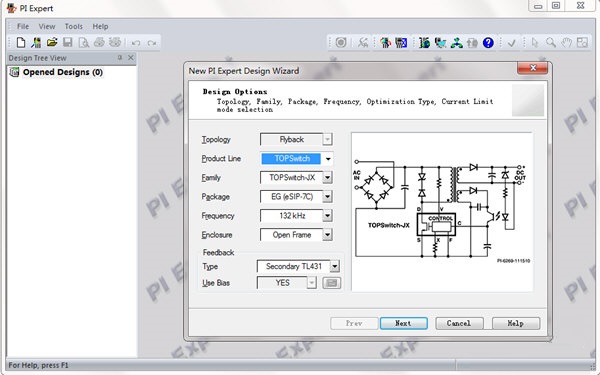The width and height of the screenshot is (600, 375).
Task: Click the Save floppy disk icon
Action: point(68,42)
